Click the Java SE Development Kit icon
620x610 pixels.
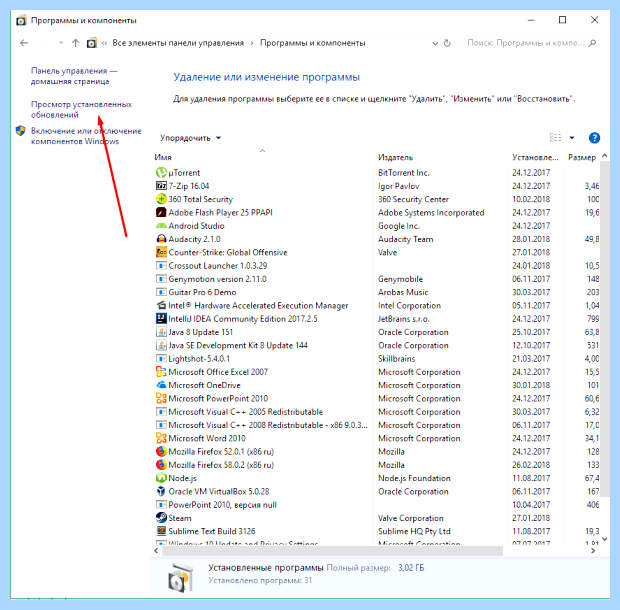[161, 346]
